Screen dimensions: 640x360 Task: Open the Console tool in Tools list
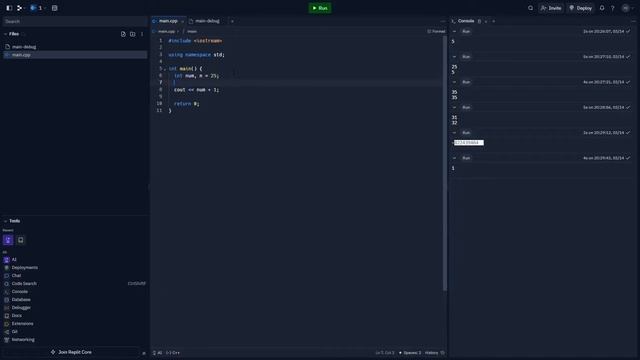20,291
